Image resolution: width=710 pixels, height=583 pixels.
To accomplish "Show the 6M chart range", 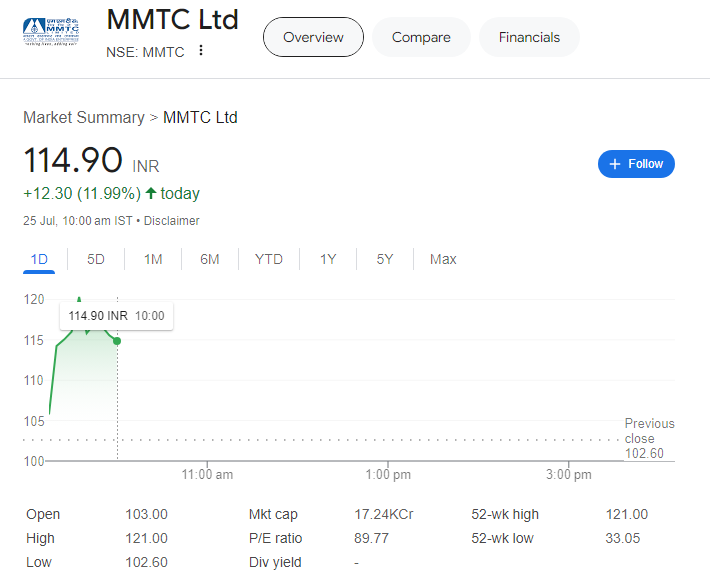I will click(210, 259).
